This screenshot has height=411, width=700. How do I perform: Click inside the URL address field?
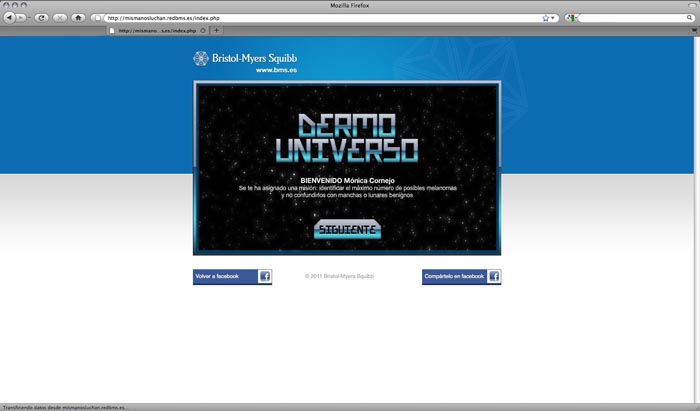coord(324,18)
